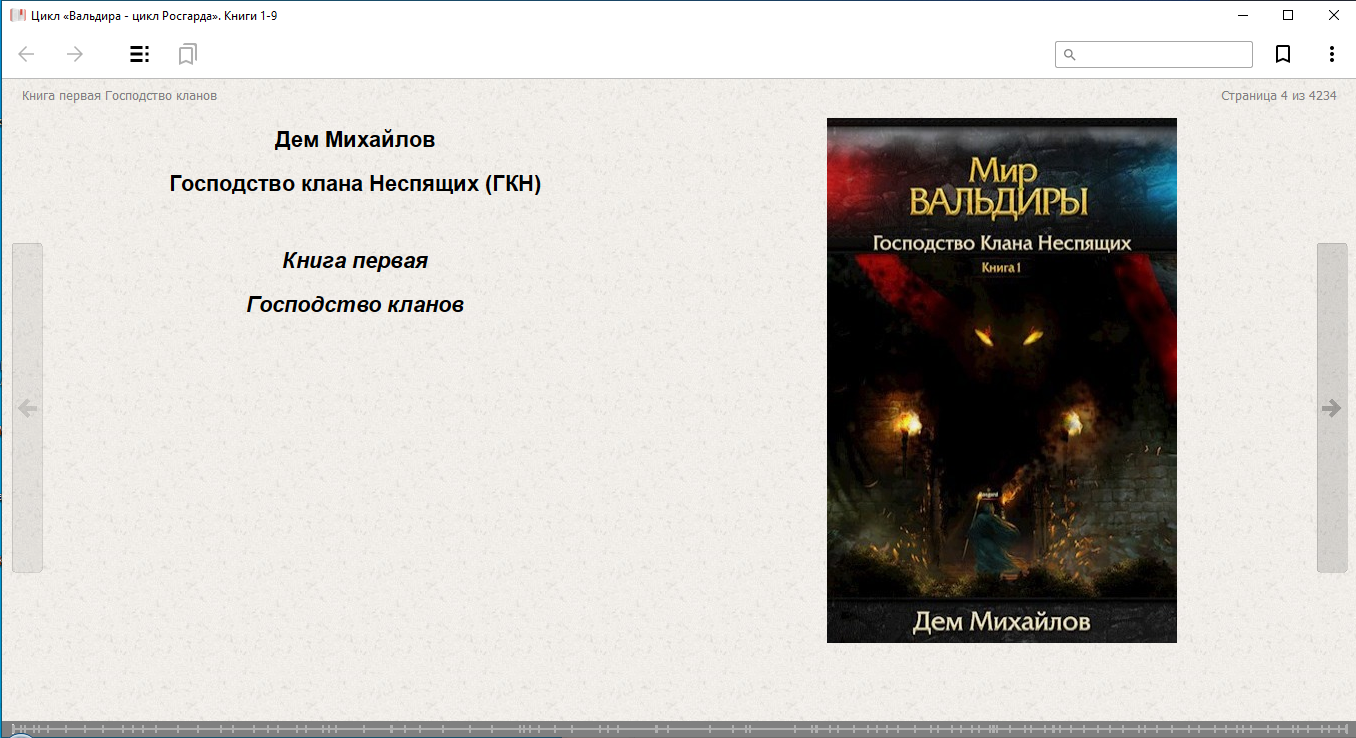Viewport: 1356px width, 738px height.
Task: Click the forward navigation arrow in toolbar
Action: [x=75, y=54]
